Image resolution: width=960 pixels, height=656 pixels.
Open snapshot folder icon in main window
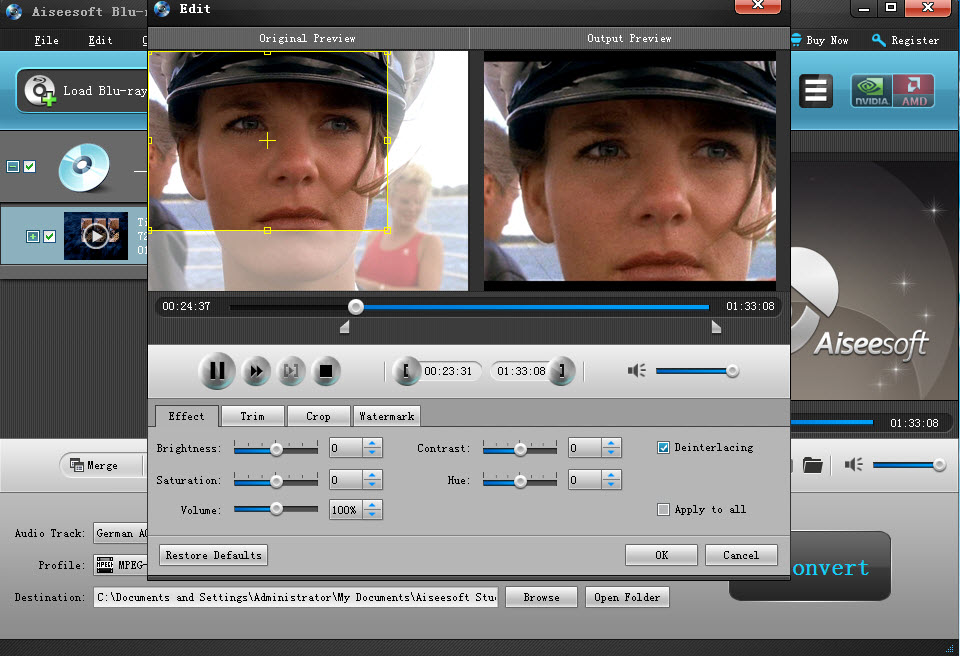point(812,465)
